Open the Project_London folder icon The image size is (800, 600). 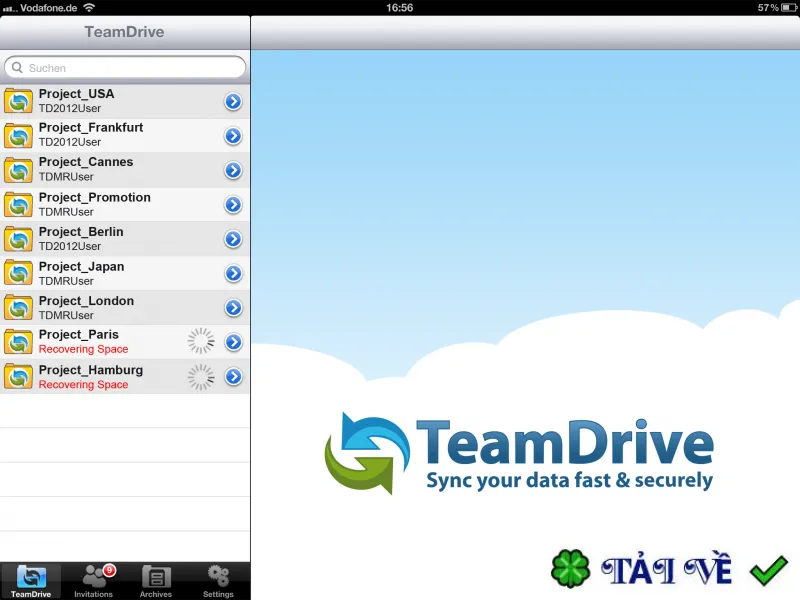click(x=18, y=308)
